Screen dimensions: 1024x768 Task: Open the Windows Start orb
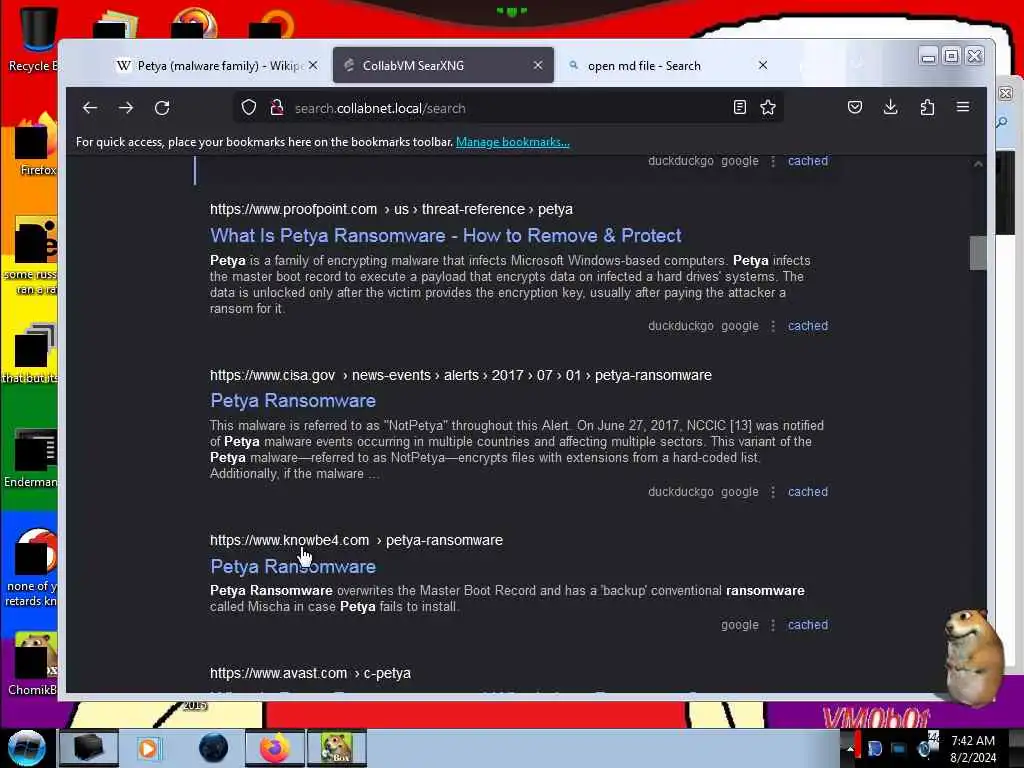[26, 748]
